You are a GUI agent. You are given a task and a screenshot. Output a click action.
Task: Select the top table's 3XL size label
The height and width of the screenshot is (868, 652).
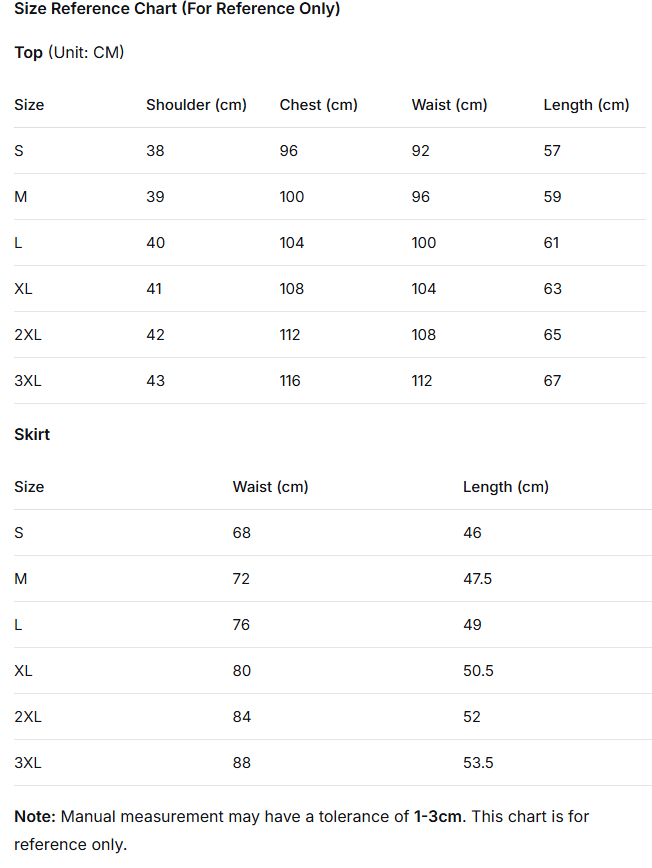point(28,381)
